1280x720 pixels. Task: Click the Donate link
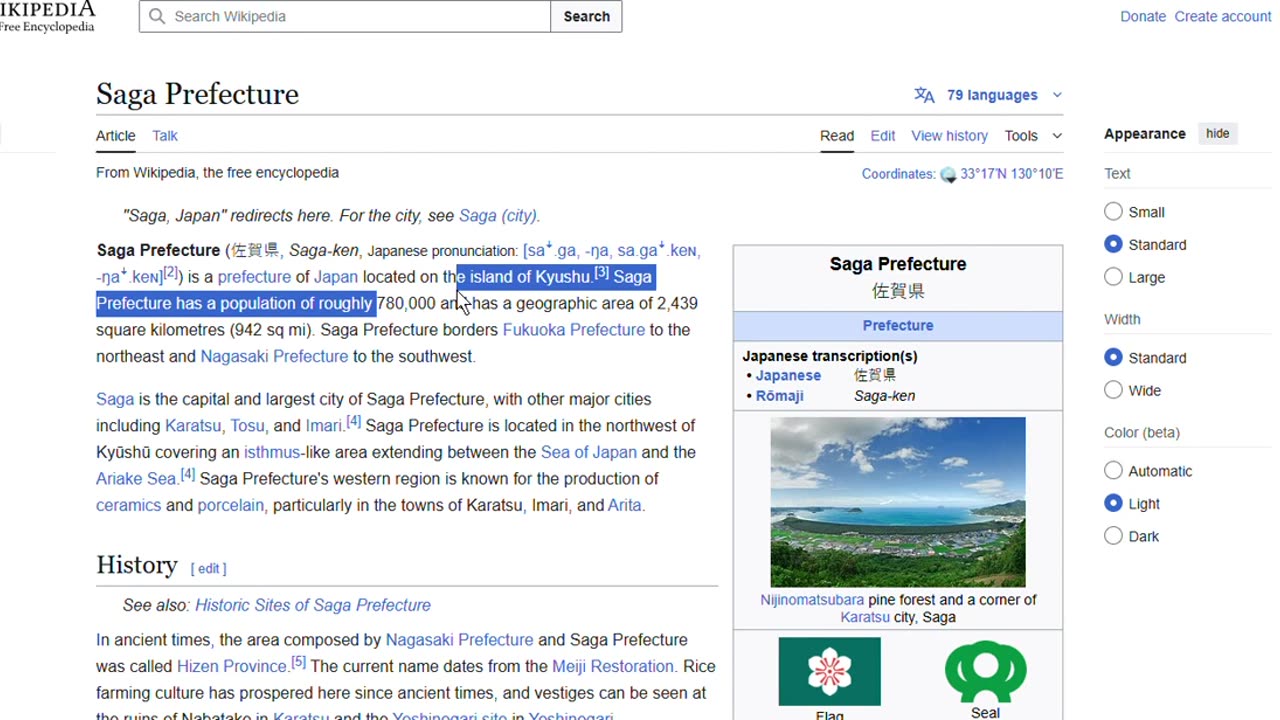1143,16
